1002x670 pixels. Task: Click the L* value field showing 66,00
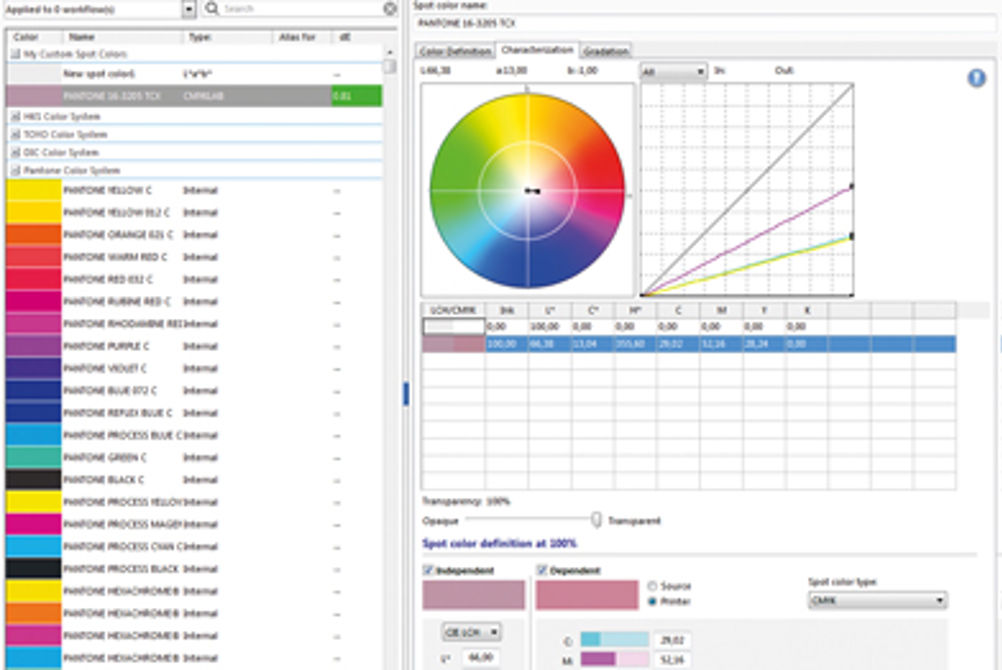(481, 657)
